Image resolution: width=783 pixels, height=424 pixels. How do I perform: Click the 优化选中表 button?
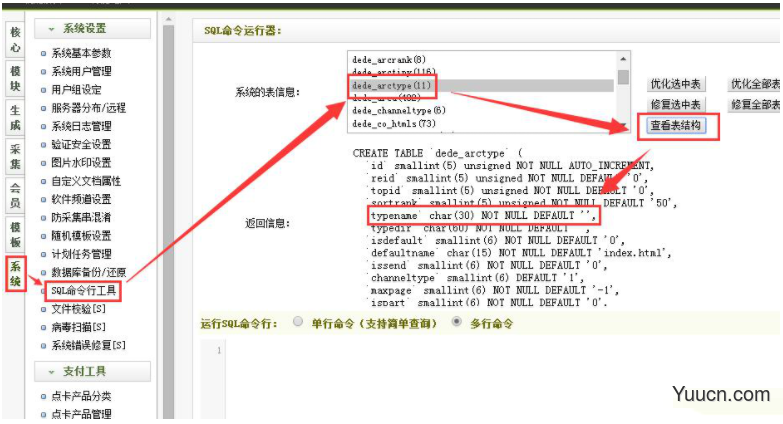[x=676, y=84]
